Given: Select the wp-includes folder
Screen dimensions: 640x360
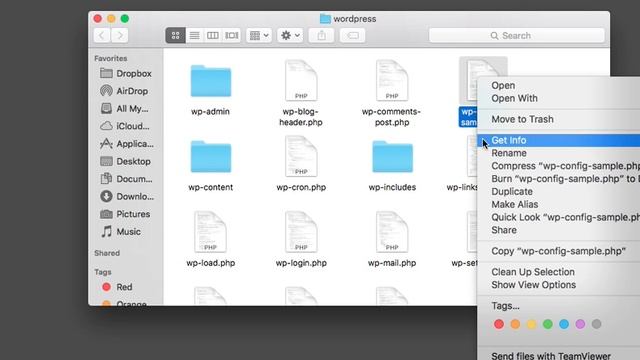Looking at the screenshot, I should click(x=392, y=157).
